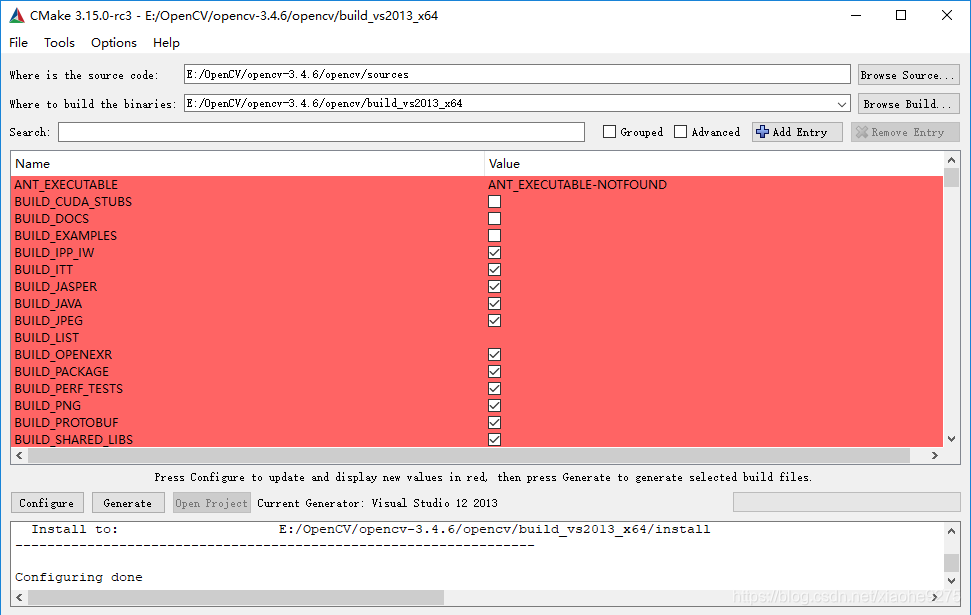Maximize the CMake window
This screenshot has width=971, height=615.
pyautogui.click(x=901, y=15)
